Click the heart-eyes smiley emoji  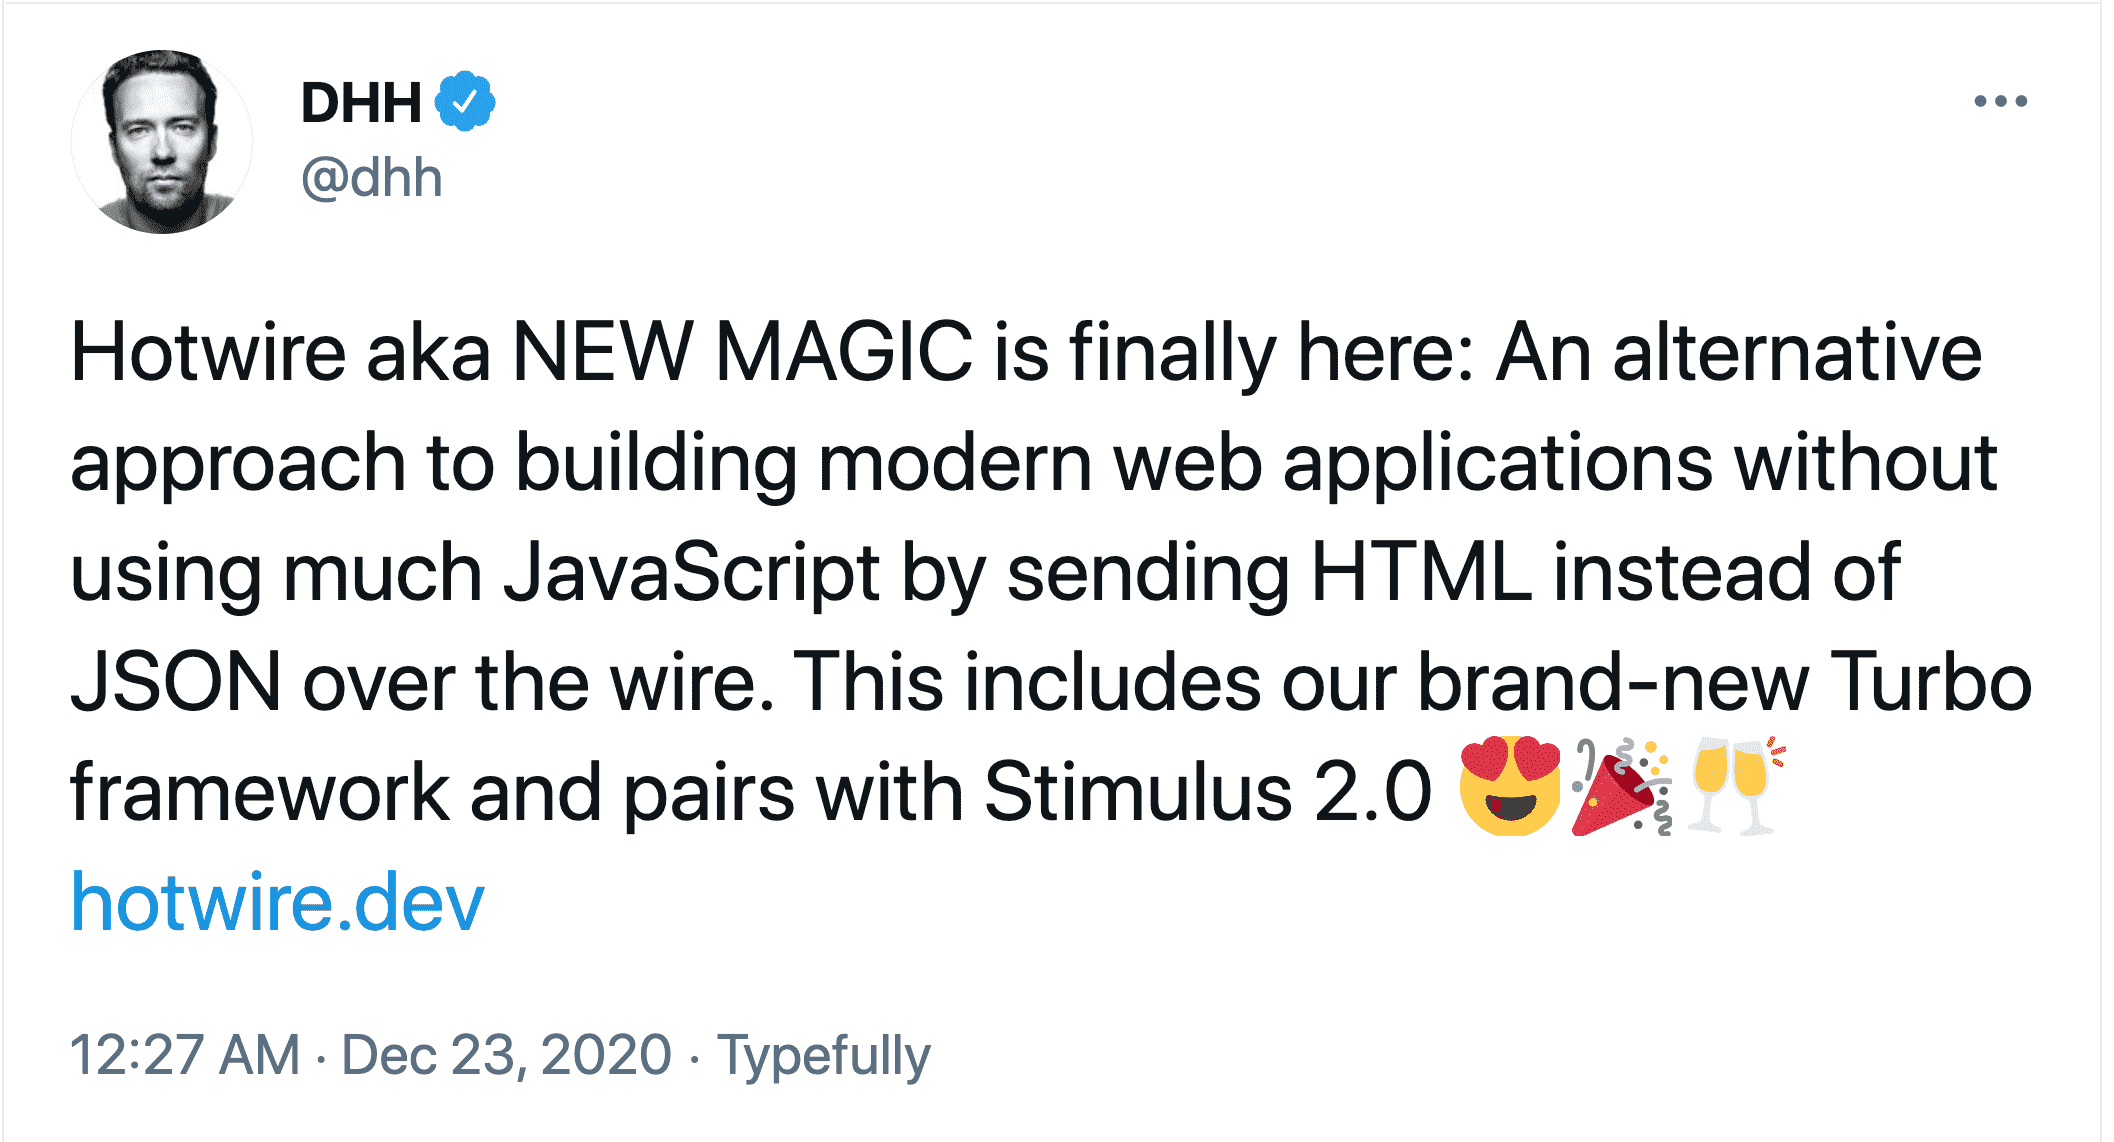click(1510, 787)
